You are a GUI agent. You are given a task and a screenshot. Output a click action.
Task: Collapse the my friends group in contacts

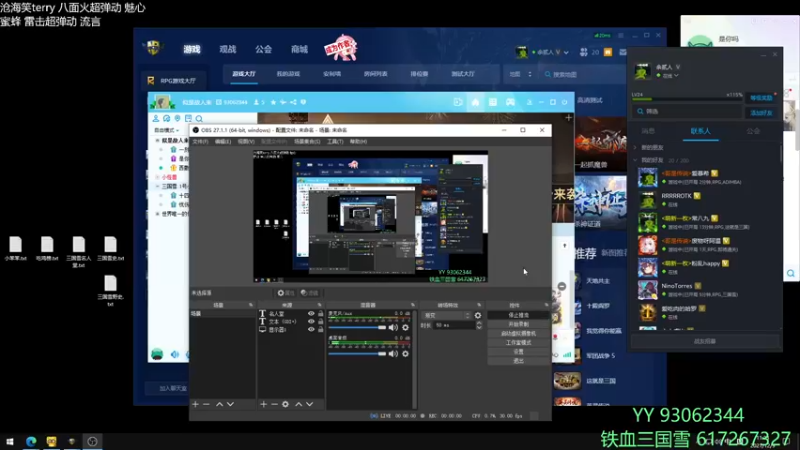tap(635, 160)
